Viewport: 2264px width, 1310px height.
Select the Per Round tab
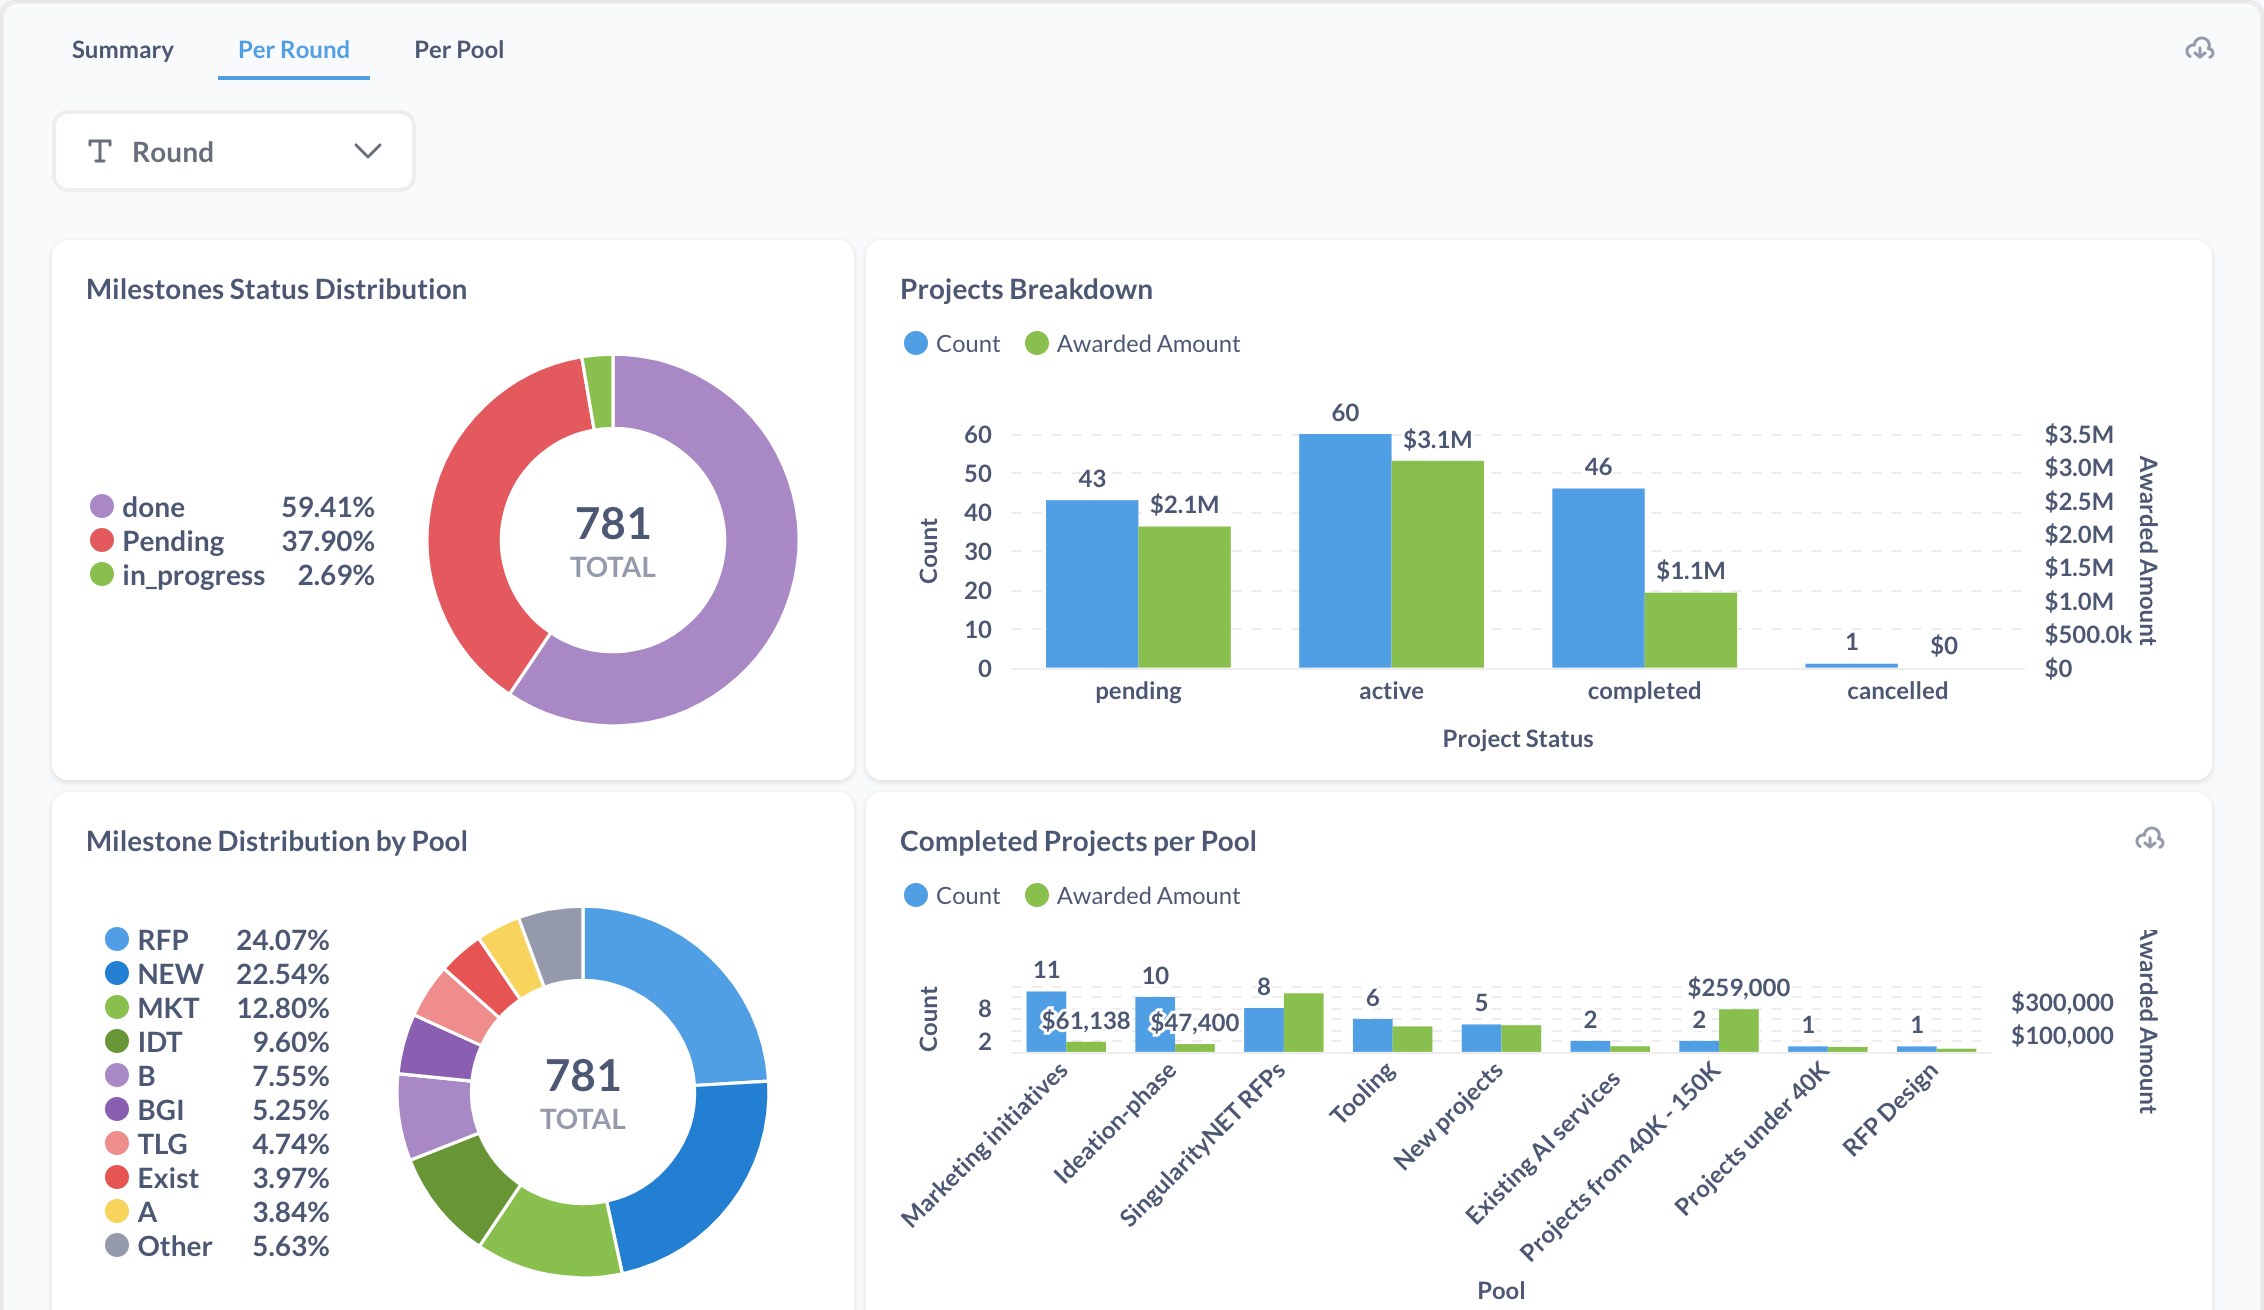pyautogui.click(x=294, y=49)
